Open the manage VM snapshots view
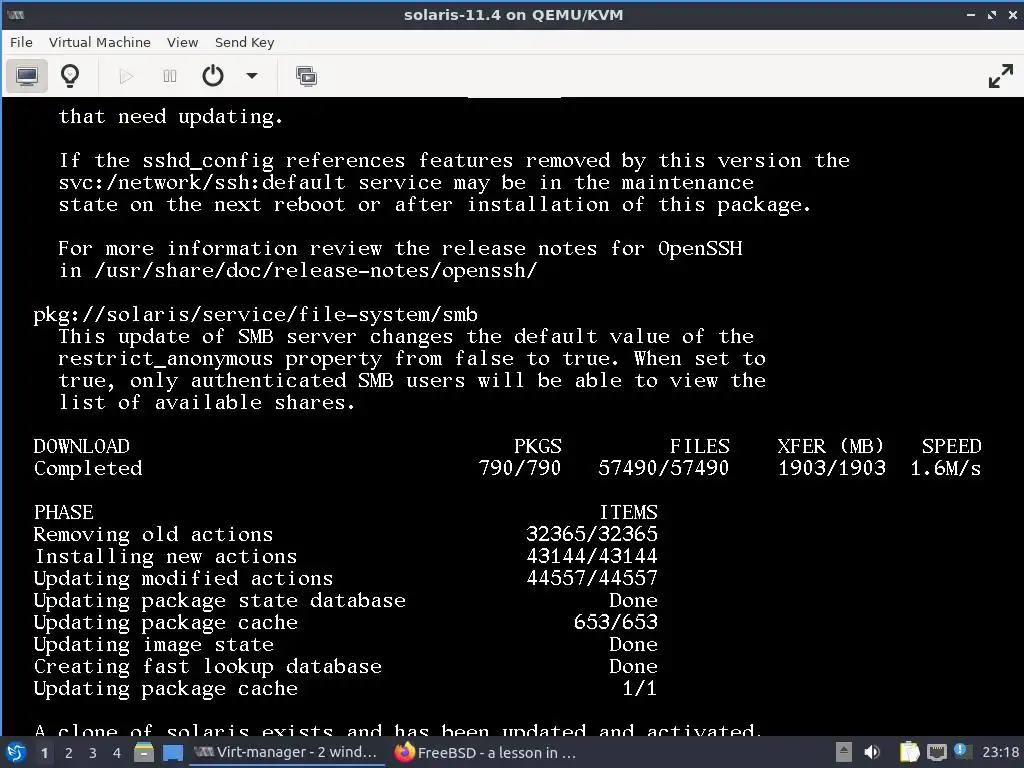1024x768 pixels. pyautogui.click(x=306, y=76)
